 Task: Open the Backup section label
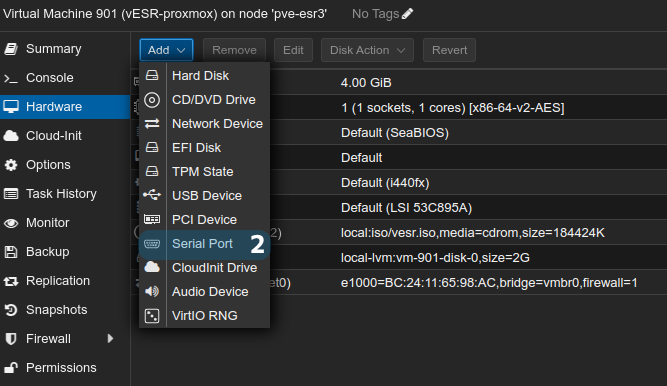(48, 252)
